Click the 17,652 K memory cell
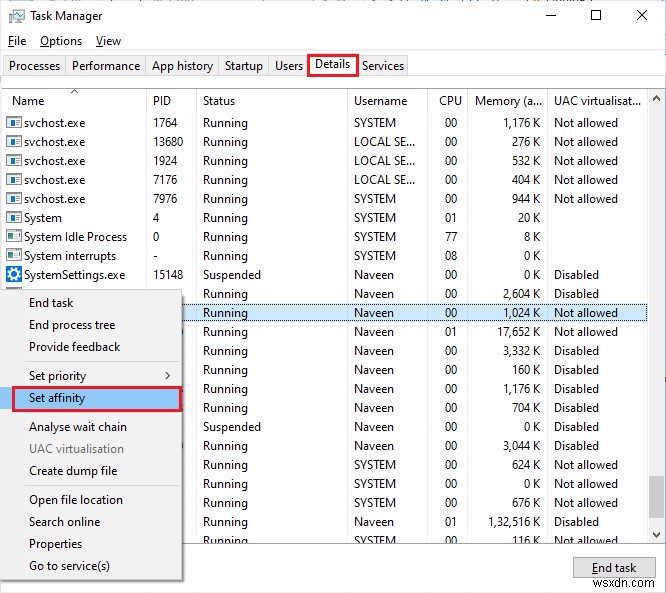666x593 pixels. [519, 332]
